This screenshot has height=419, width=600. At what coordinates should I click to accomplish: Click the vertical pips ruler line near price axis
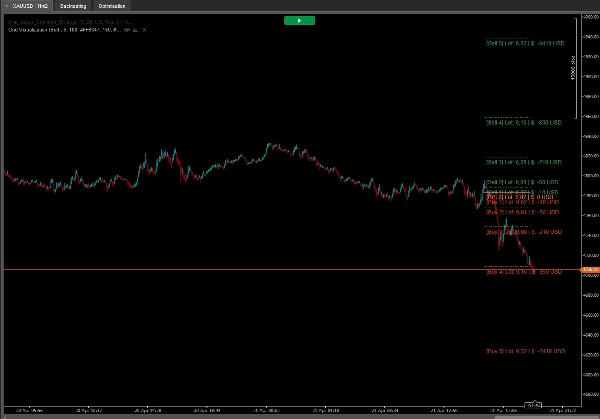(576, 68)
